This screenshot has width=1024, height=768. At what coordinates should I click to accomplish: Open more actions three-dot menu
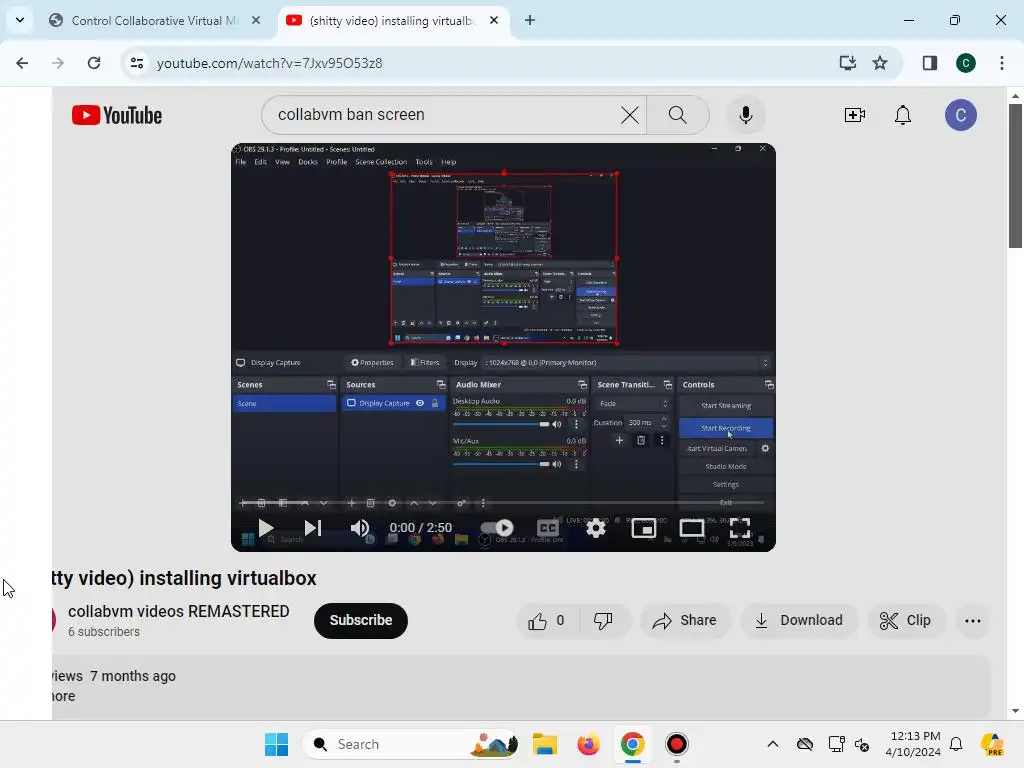pyautogui.click(x=972, y=620)
